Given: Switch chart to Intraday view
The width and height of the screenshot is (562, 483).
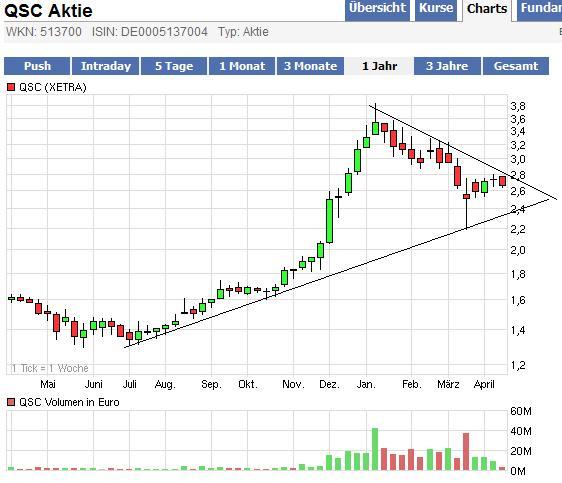Looking at the screenshot, I should pos(105,66).
